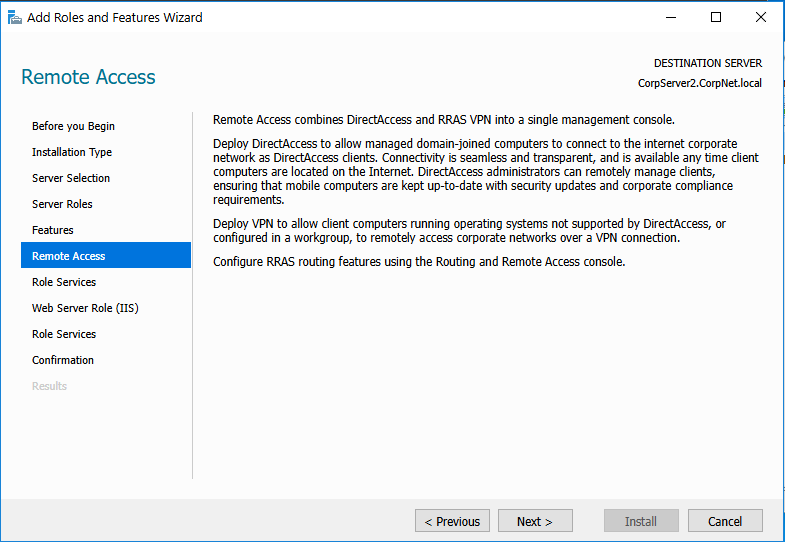This screenshot has height=542, width=785.
Task: Click the greyed-out Results step
Action: coord(49,386)
